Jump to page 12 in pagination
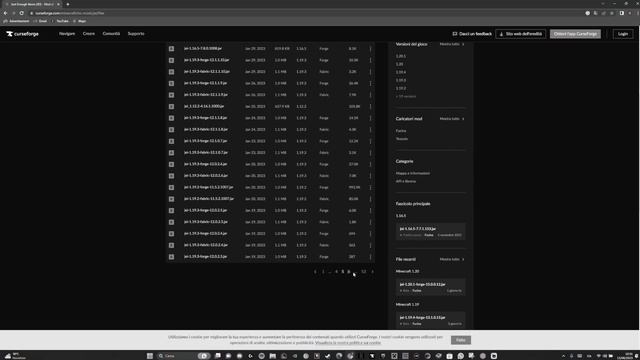The width and height of the screenshot is (640, 360). coord(364,272)
